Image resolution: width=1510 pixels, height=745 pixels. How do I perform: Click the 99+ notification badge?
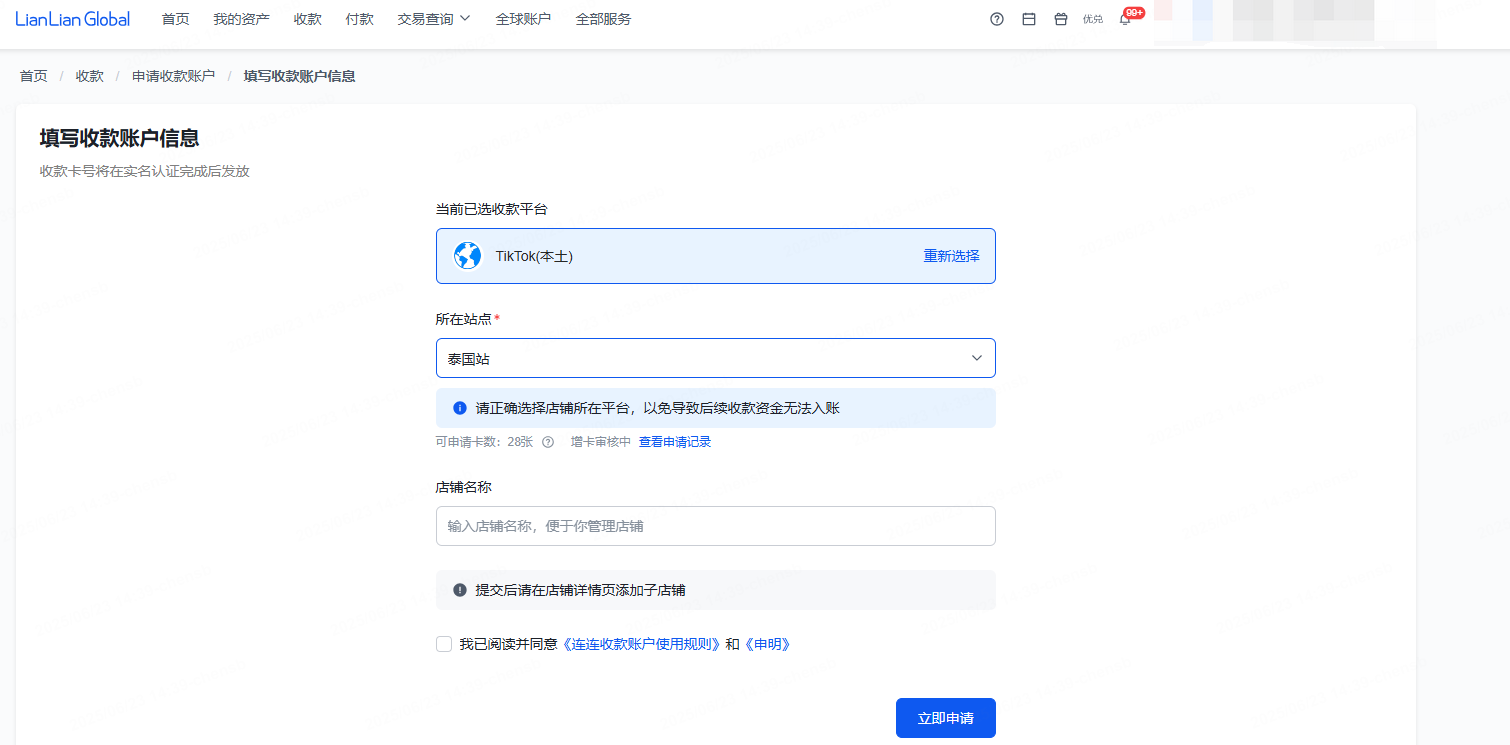pyautogui.click(x=1134, y=13)
